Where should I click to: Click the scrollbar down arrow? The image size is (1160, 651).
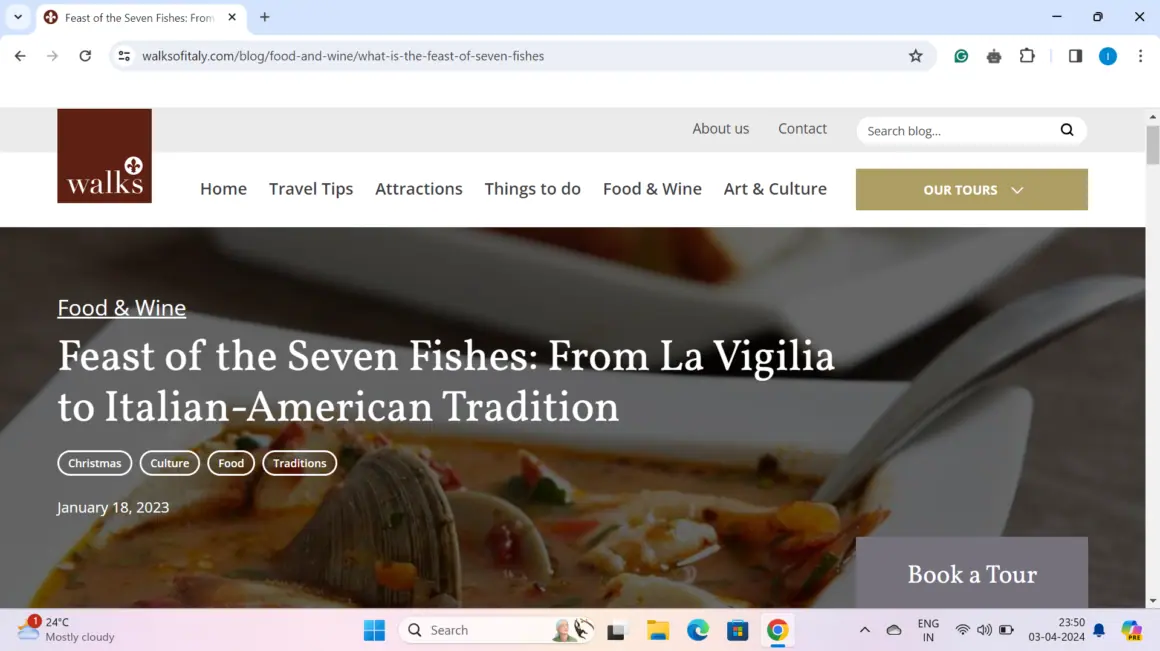(x=1153, y=601)
